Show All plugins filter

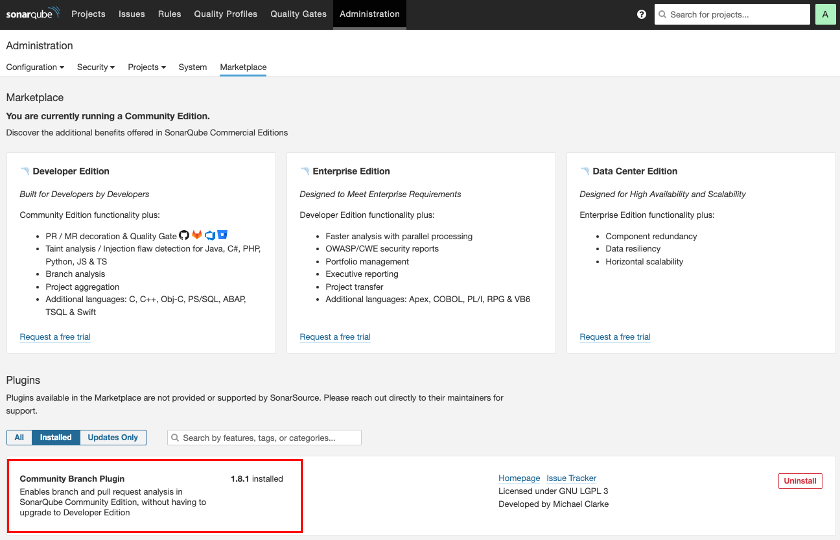click(x=19, y=437)
